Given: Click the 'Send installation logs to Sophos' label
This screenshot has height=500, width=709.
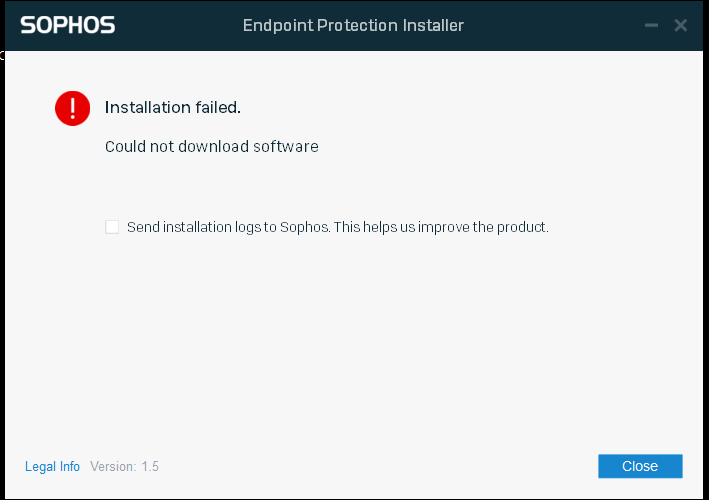Looking at the screenshot, I should click(228, 227).
